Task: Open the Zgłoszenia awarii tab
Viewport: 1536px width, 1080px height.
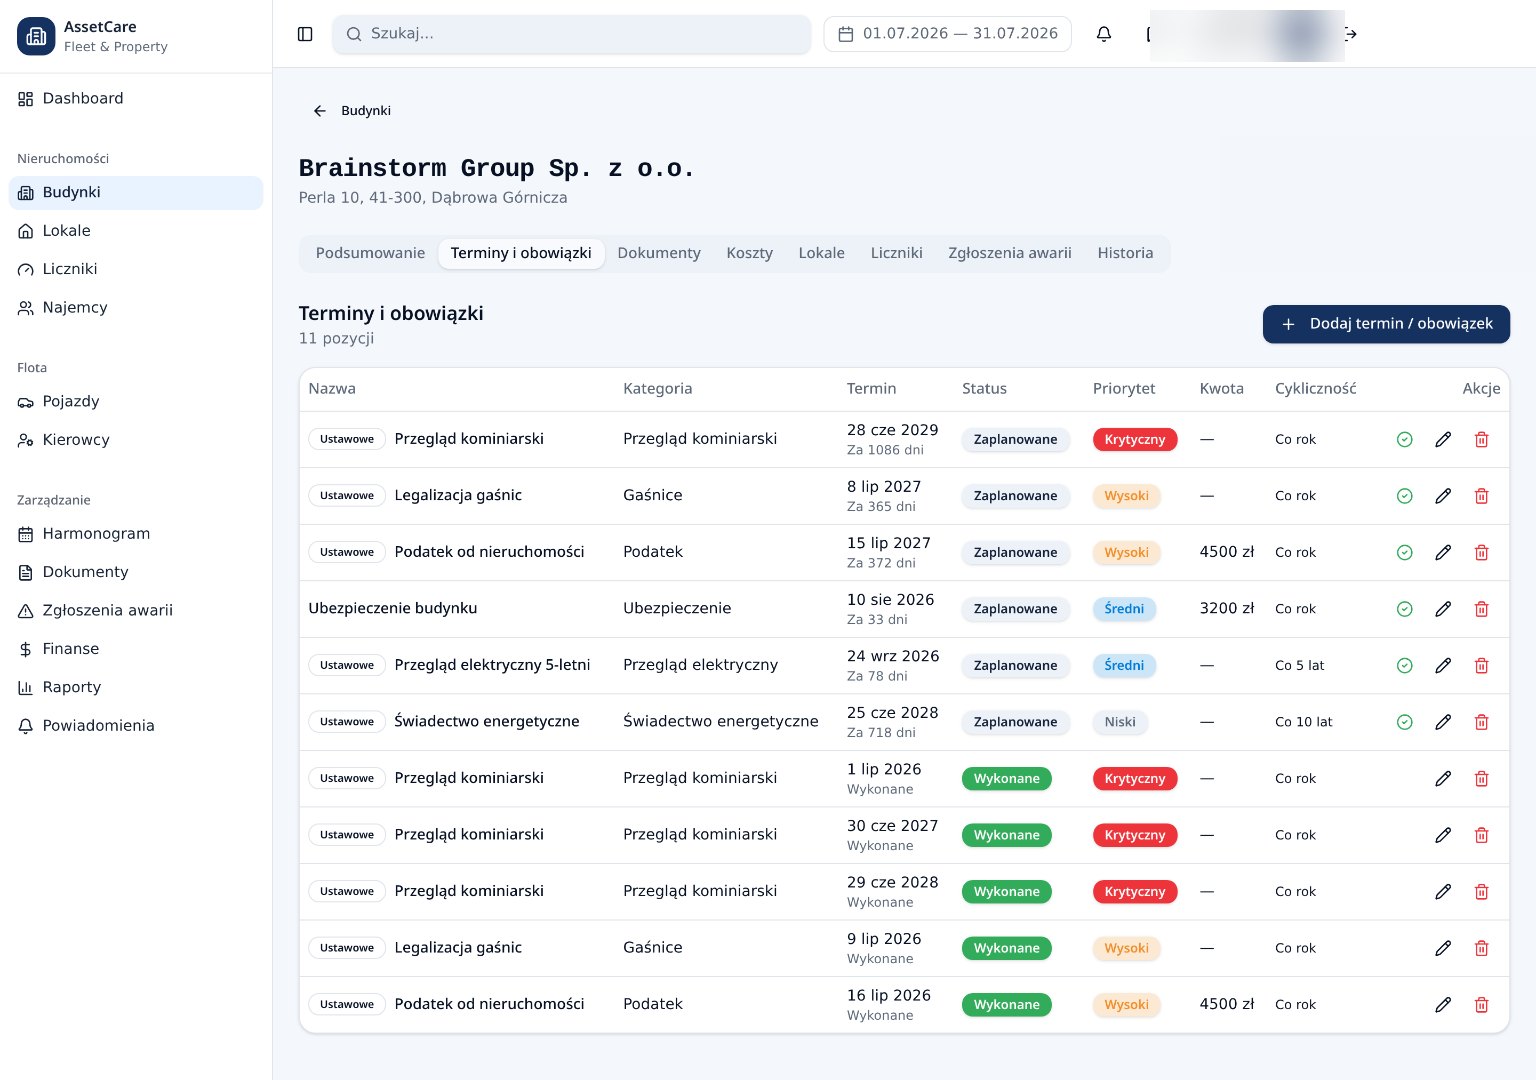Action: tap(1009, 253)
